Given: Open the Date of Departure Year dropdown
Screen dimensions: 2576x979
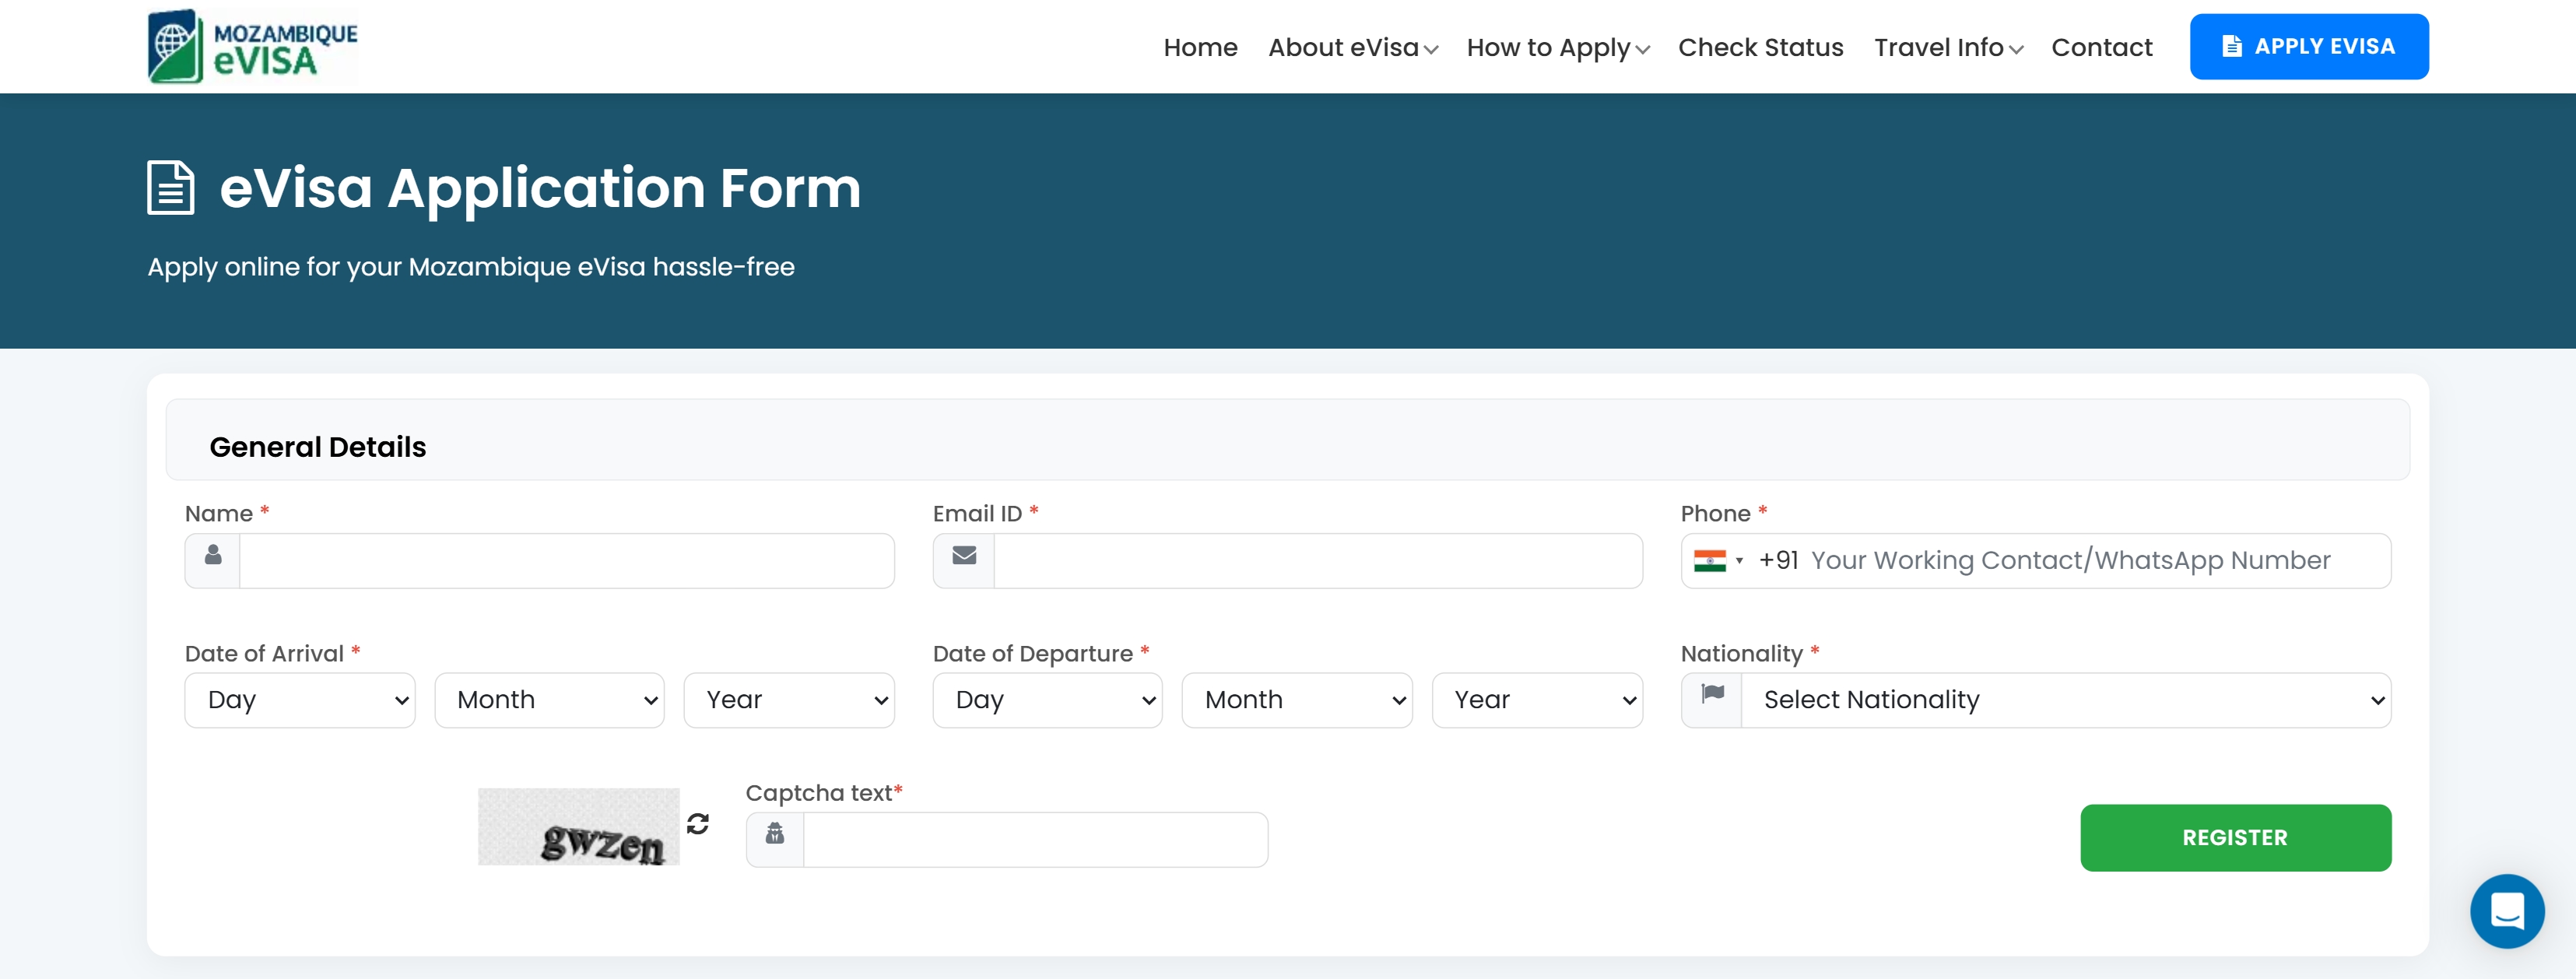Looking at the screenshot, I should coord(1537,700).
